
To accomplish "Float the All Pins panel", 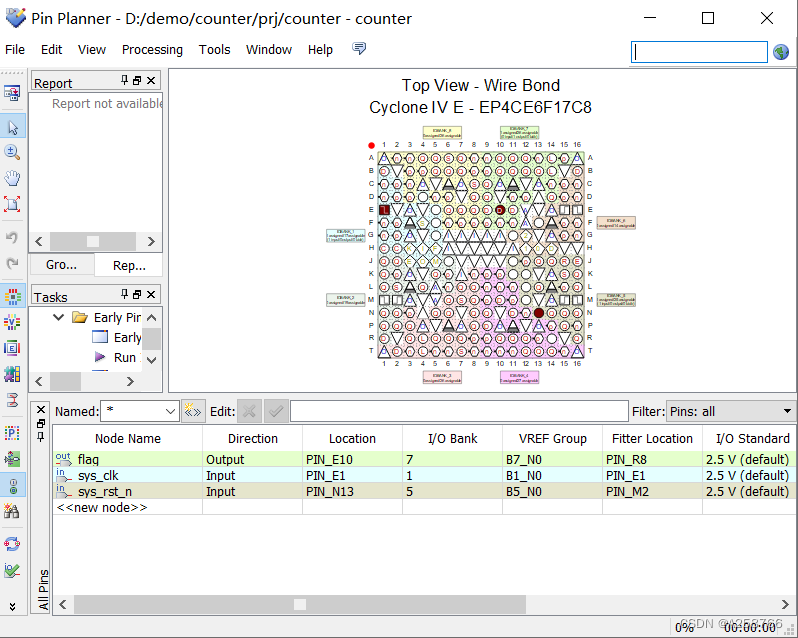I will [41, 423].
